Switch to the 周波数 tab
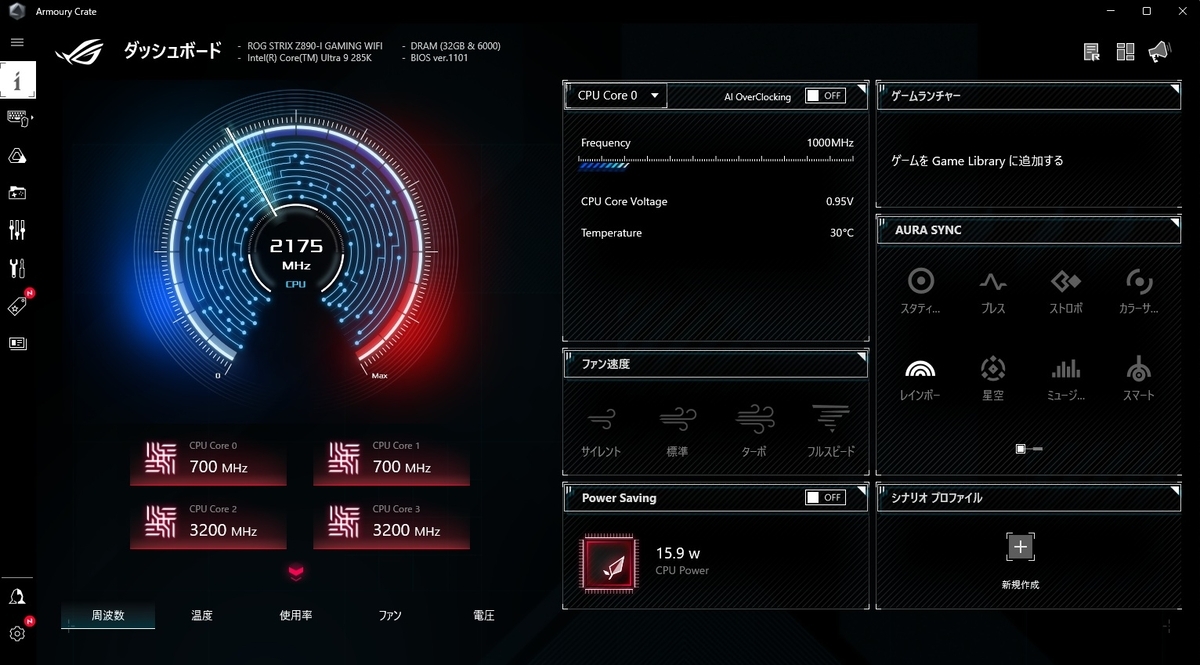The image size is (1200, 665). (108, 616)
